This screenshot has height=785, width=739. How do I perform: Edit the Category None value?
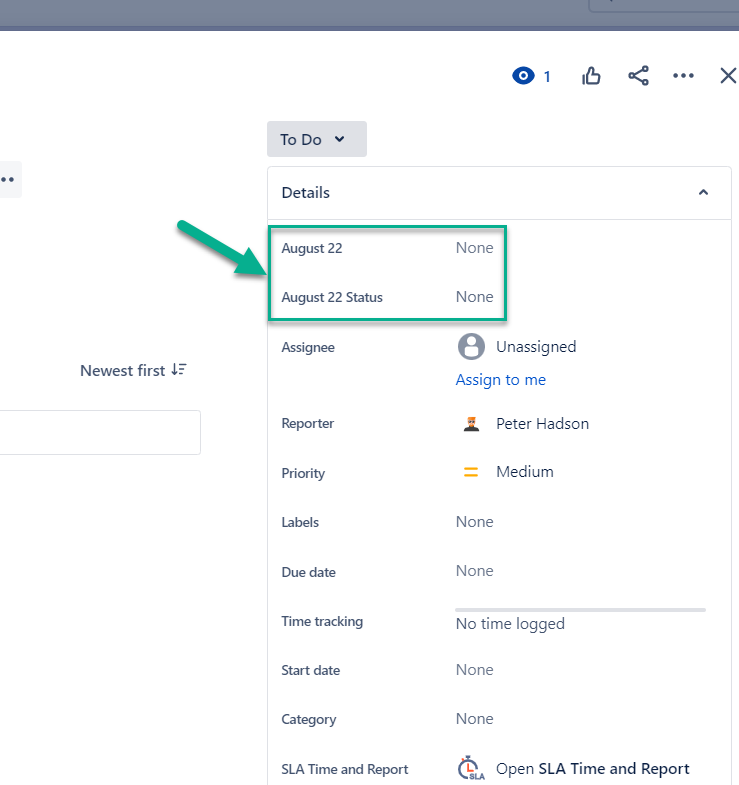point(474,719)
